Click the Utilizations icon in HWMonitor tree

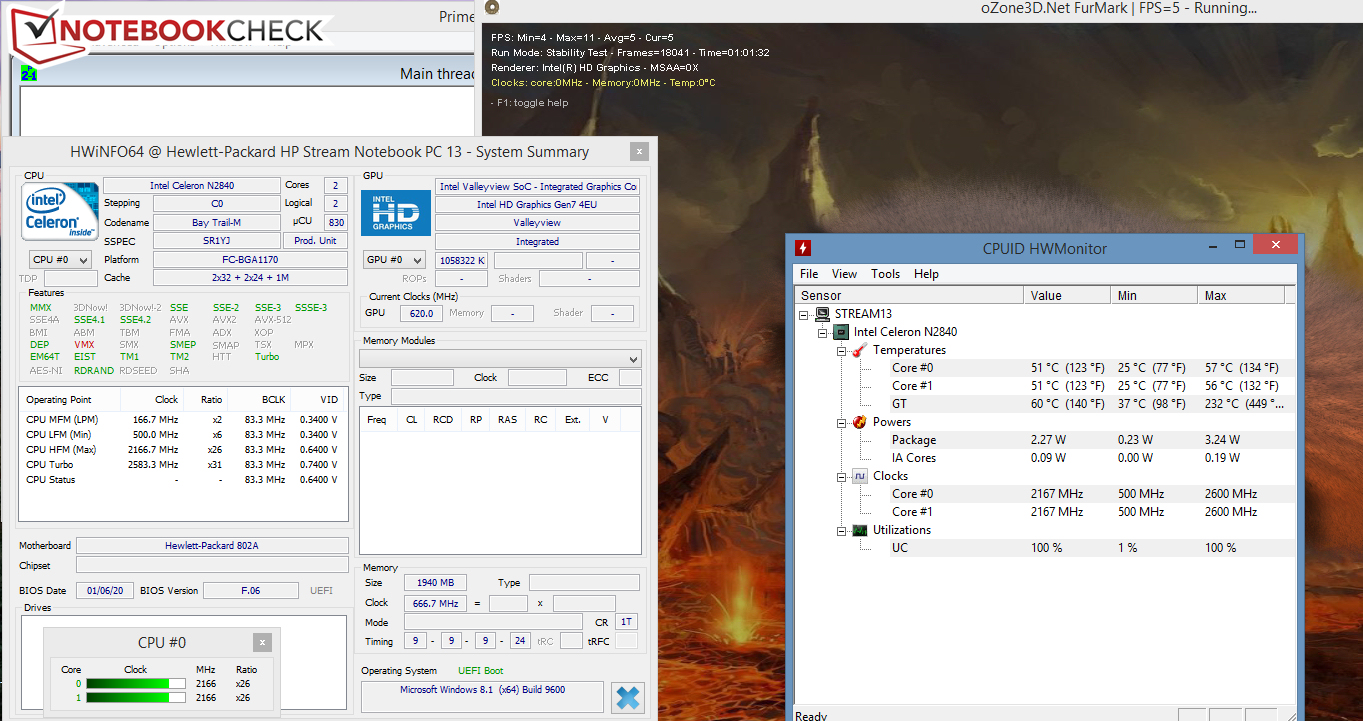pyautogui.click(x=859, y=530)
